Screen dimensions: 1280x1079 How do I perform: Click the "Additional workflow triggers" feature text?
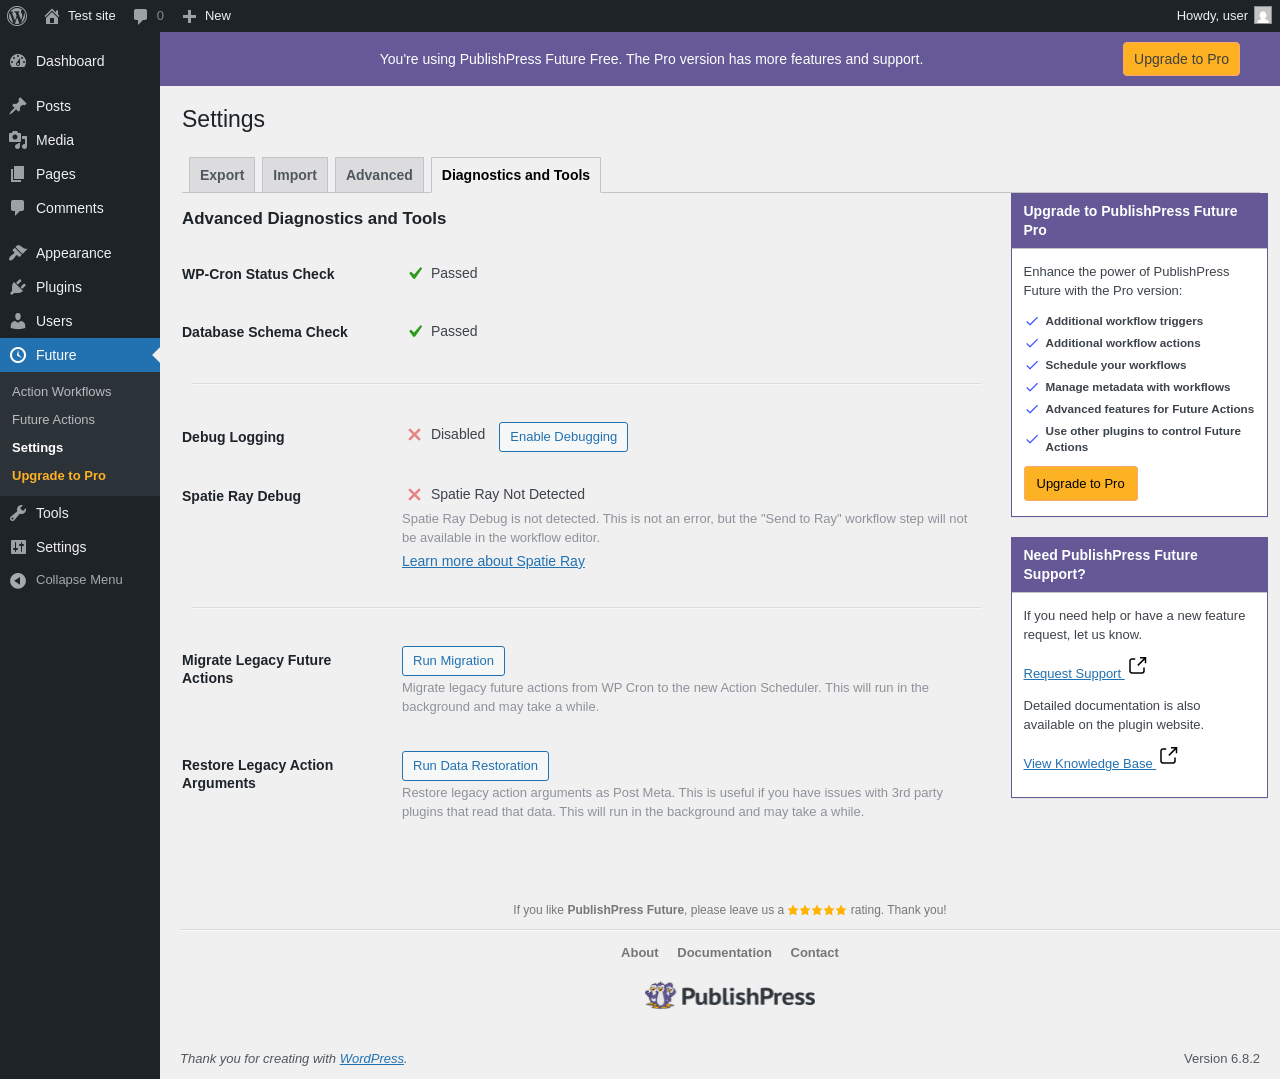coord(1124,321)
